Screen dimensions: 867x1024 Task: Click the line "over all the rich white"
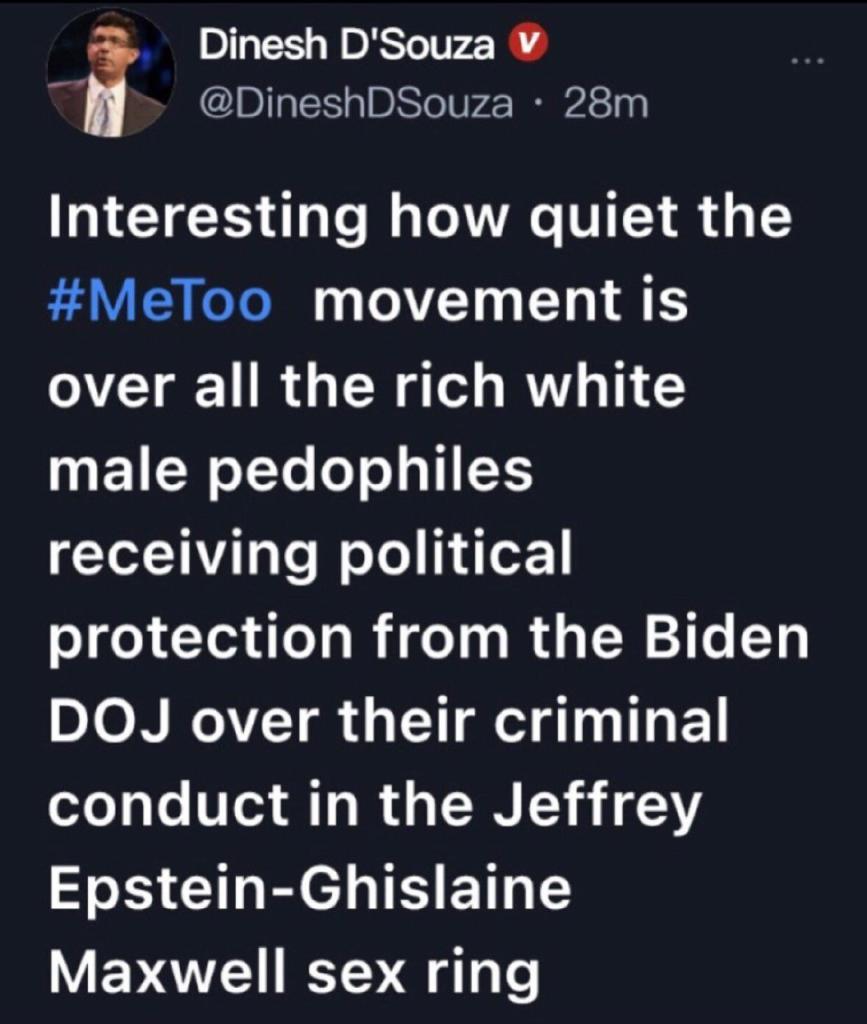click(x=367, y=387)
